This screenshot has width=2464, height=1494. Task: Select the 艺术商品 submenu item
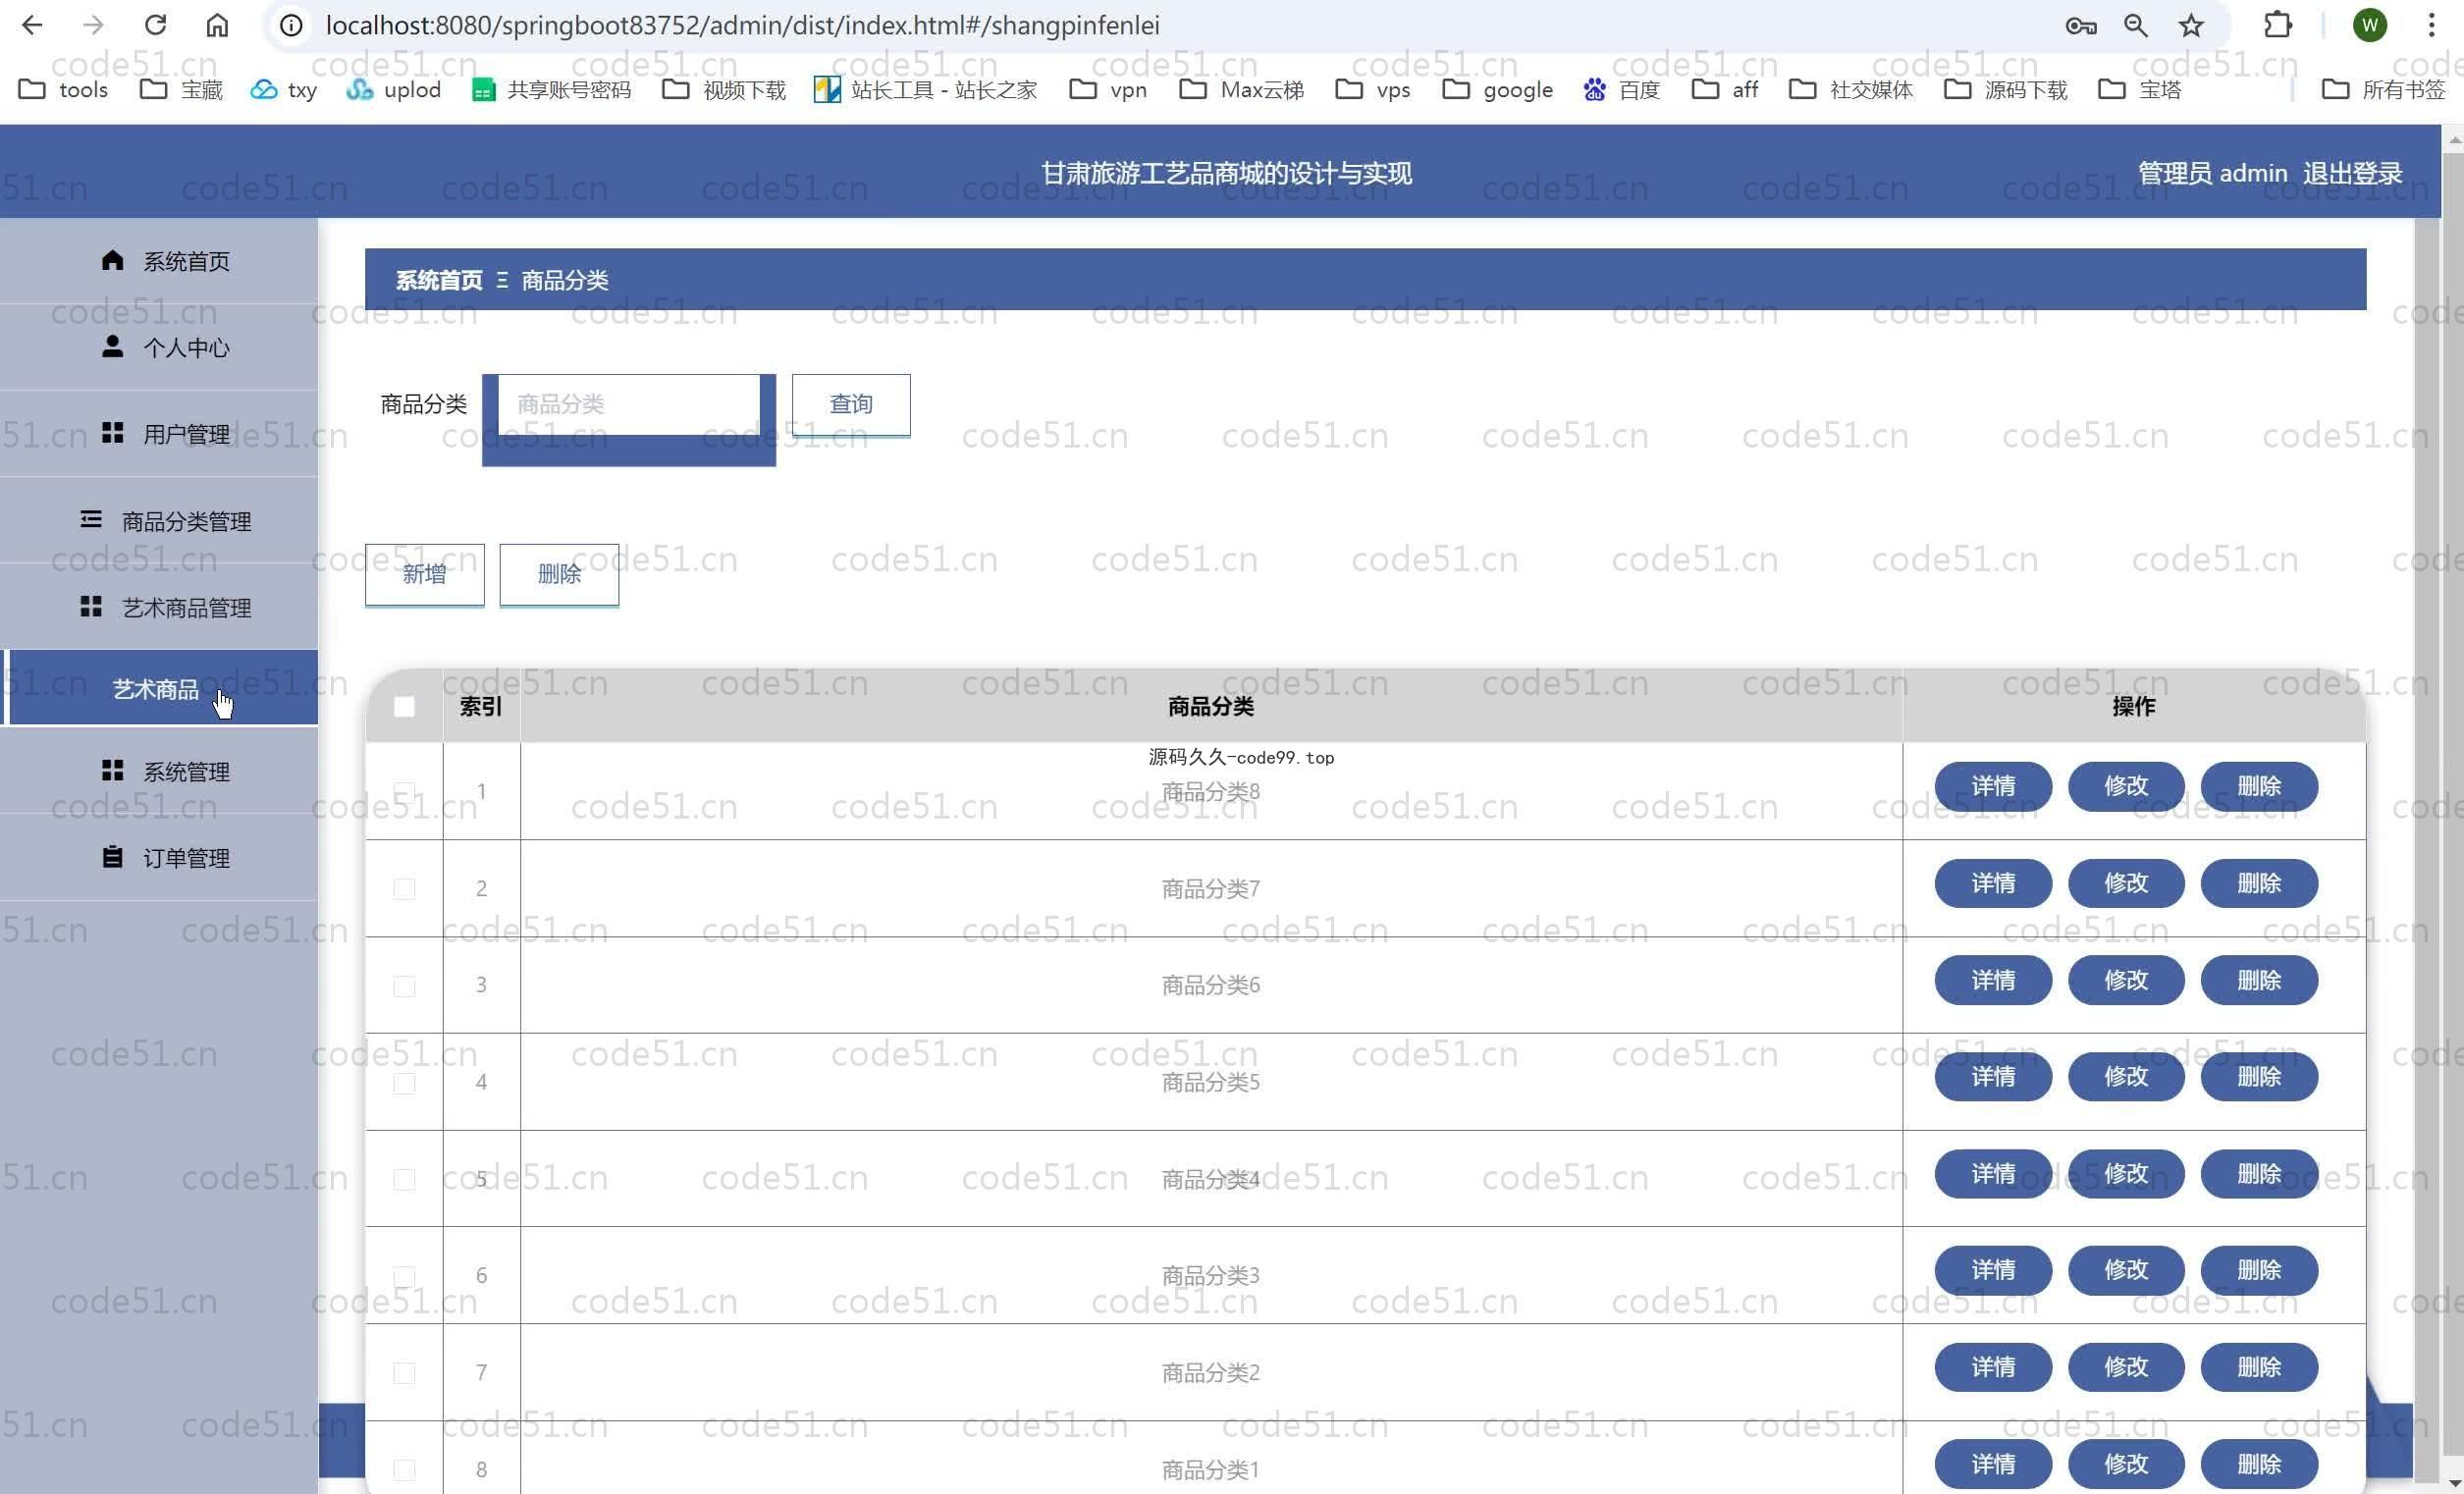[x=159, y=688]
